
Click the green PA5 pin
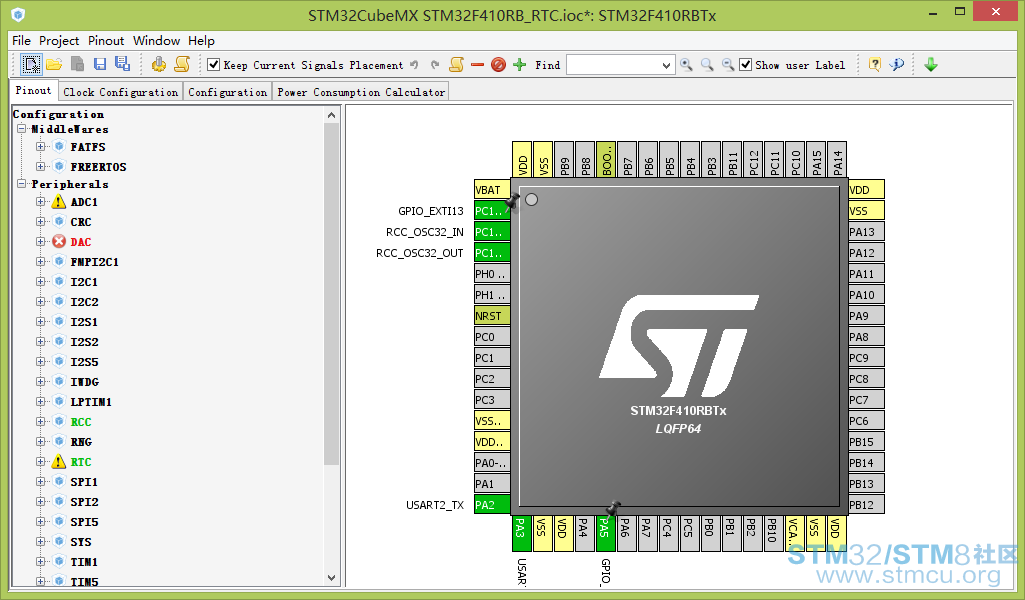click(604, 534)
